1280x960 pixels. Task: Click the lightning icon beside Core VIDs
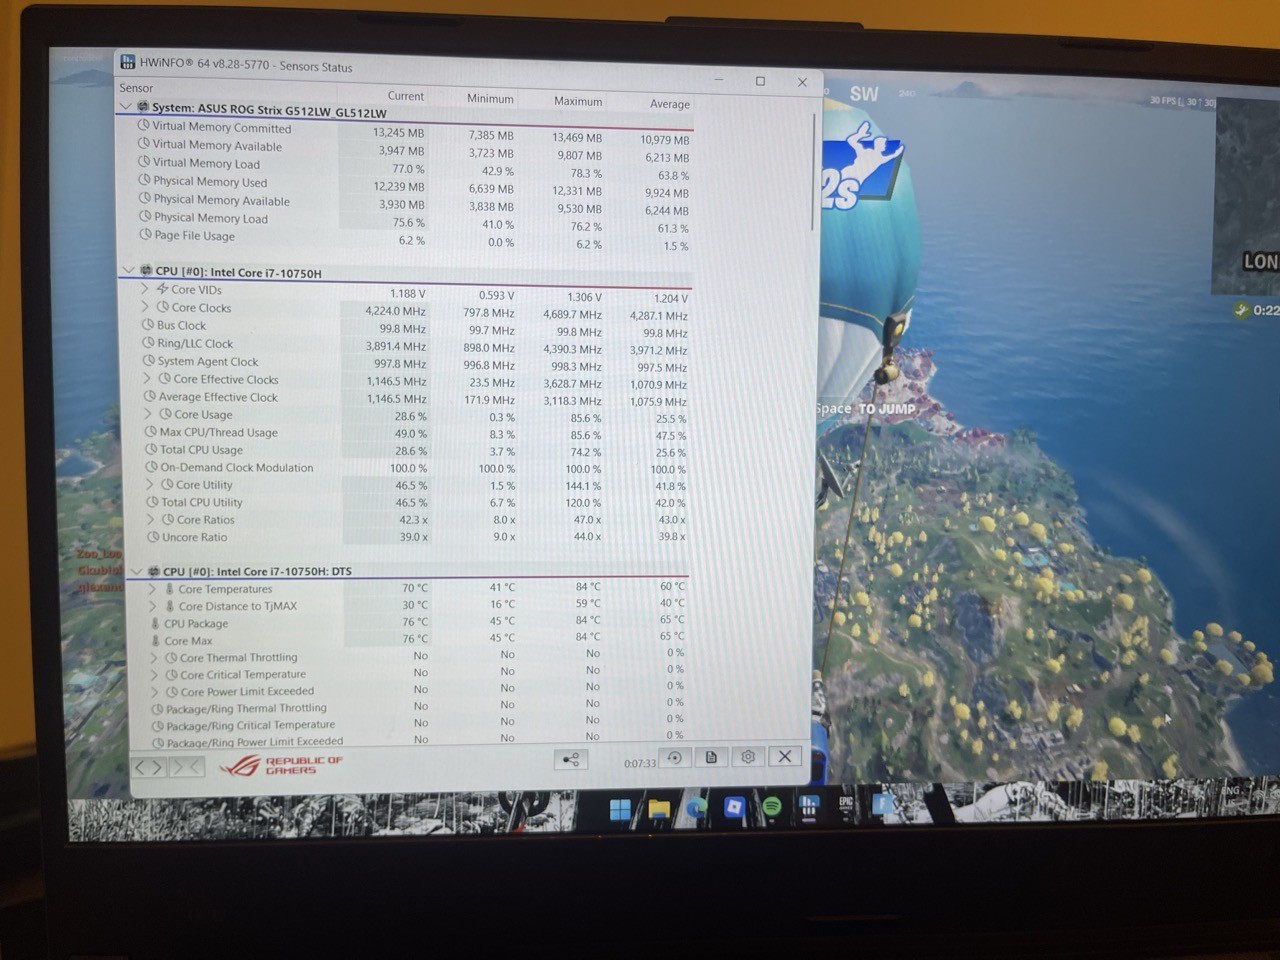tap(162, 289)
